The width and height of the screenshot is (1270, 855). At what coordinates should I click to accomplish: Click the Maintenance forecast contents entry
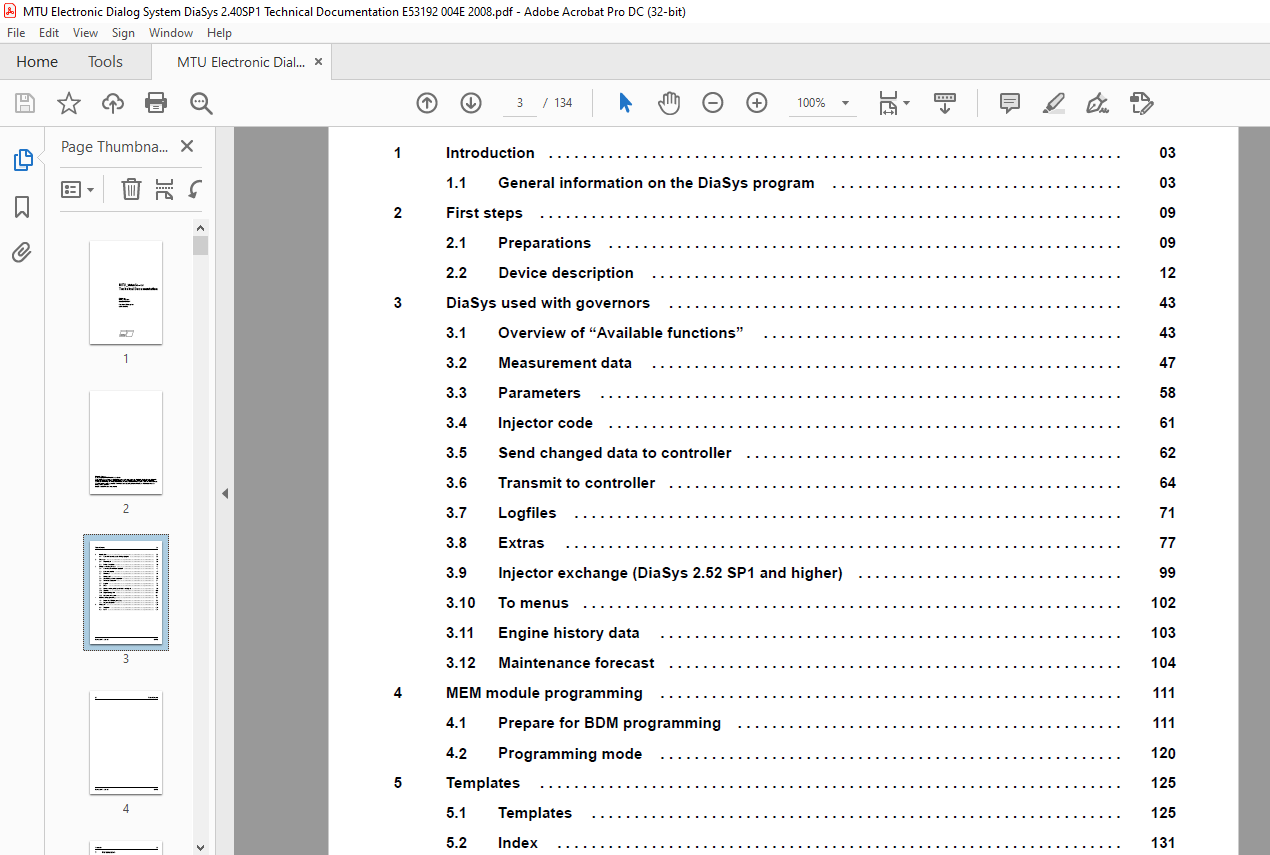point(576,663)
